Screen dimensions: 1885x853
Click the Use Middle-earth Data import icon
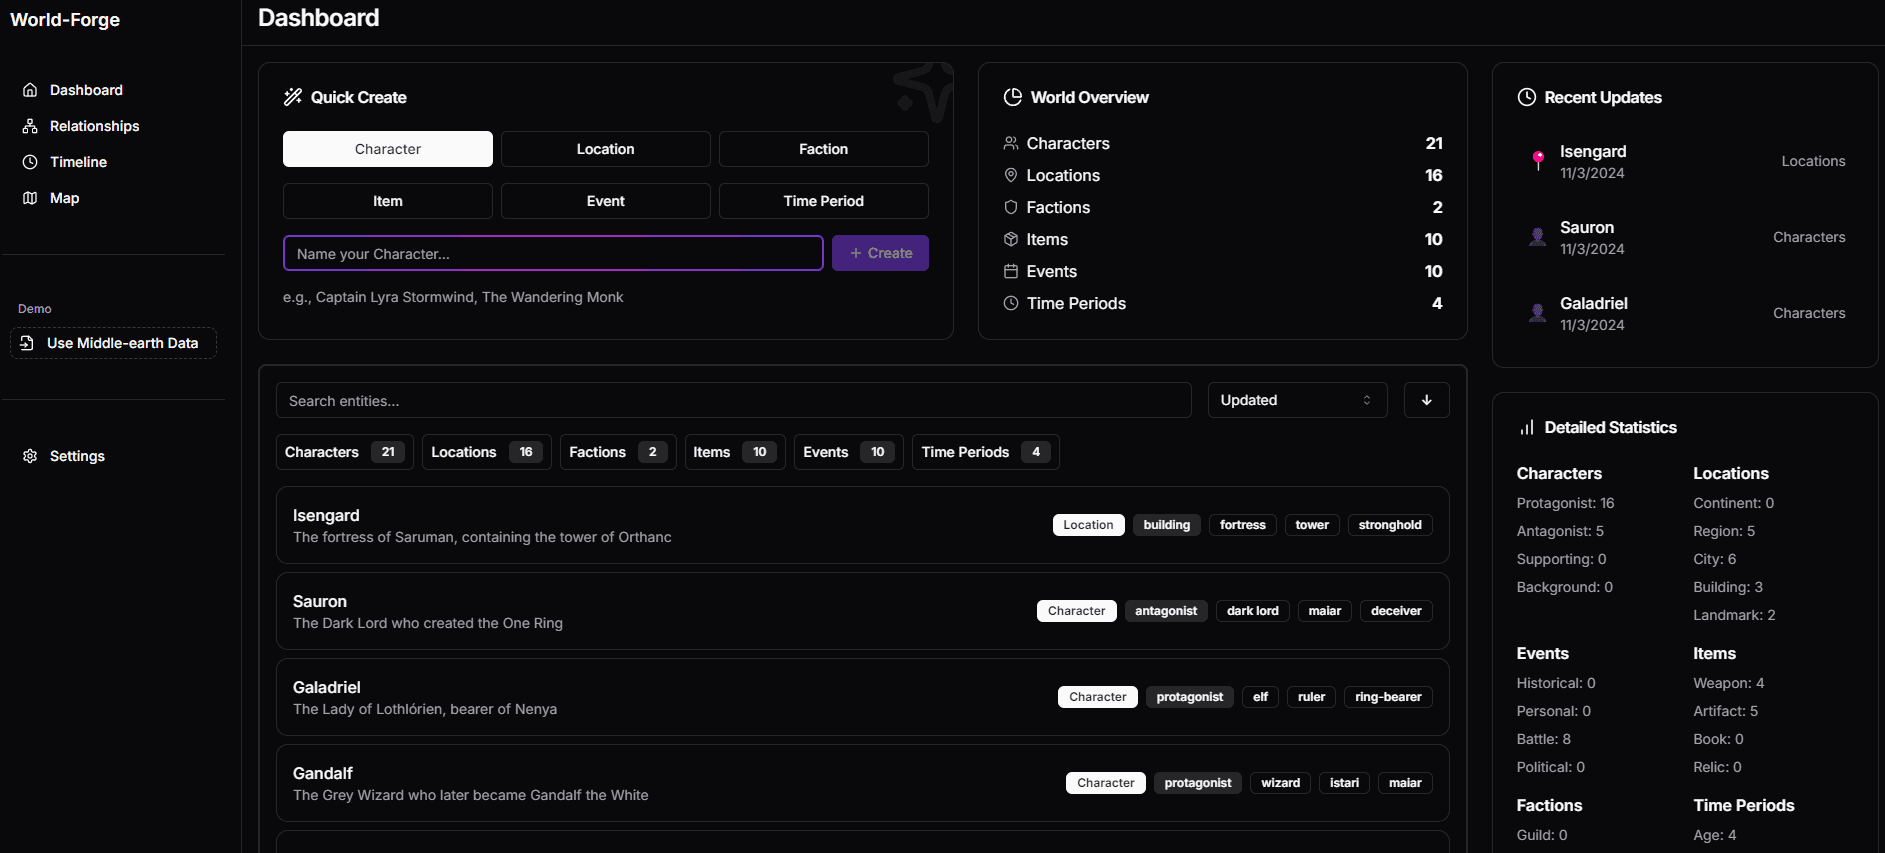click(x=27, y=343)
